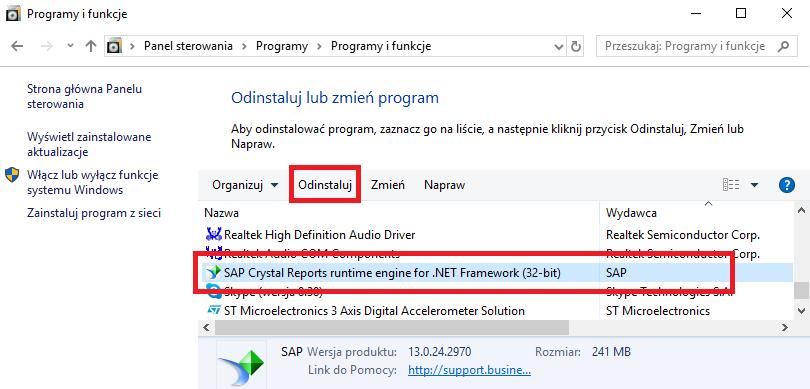
Task: Click the address bar folder icon
Action: [x=114, y=46]
